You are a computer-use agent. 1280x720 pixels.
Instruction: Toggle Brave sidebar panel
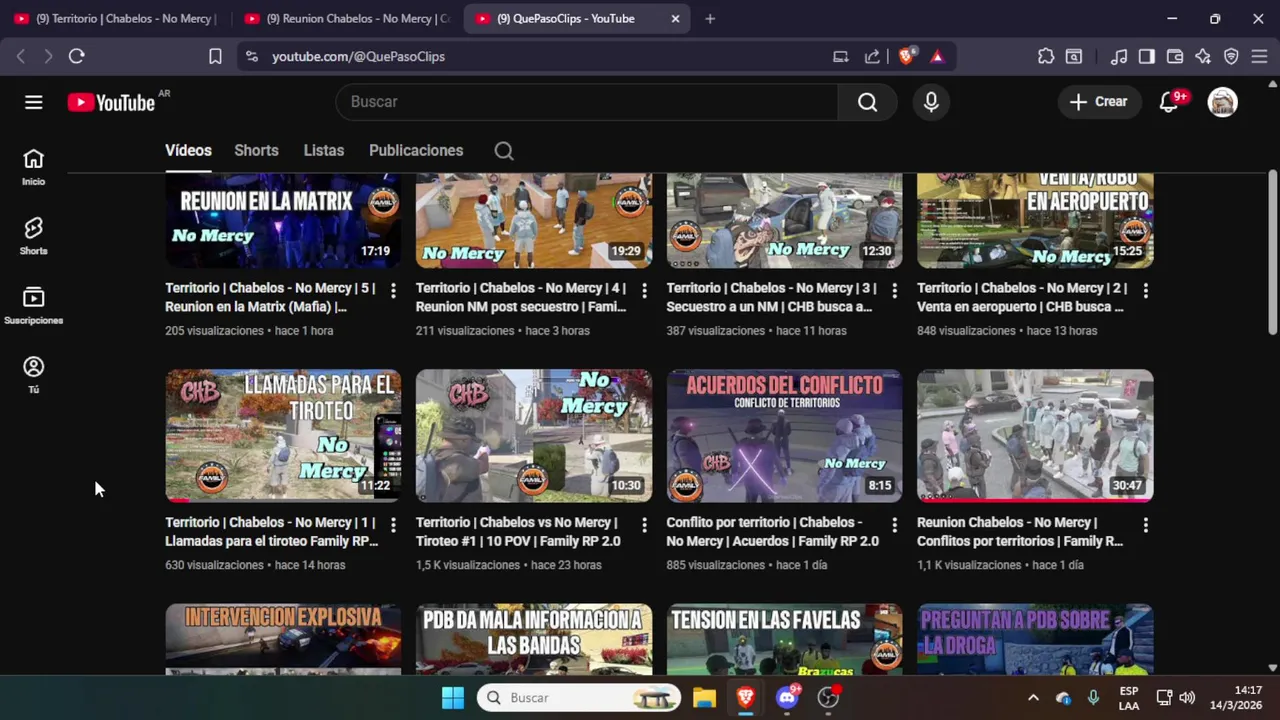[x=1147, y=57]
